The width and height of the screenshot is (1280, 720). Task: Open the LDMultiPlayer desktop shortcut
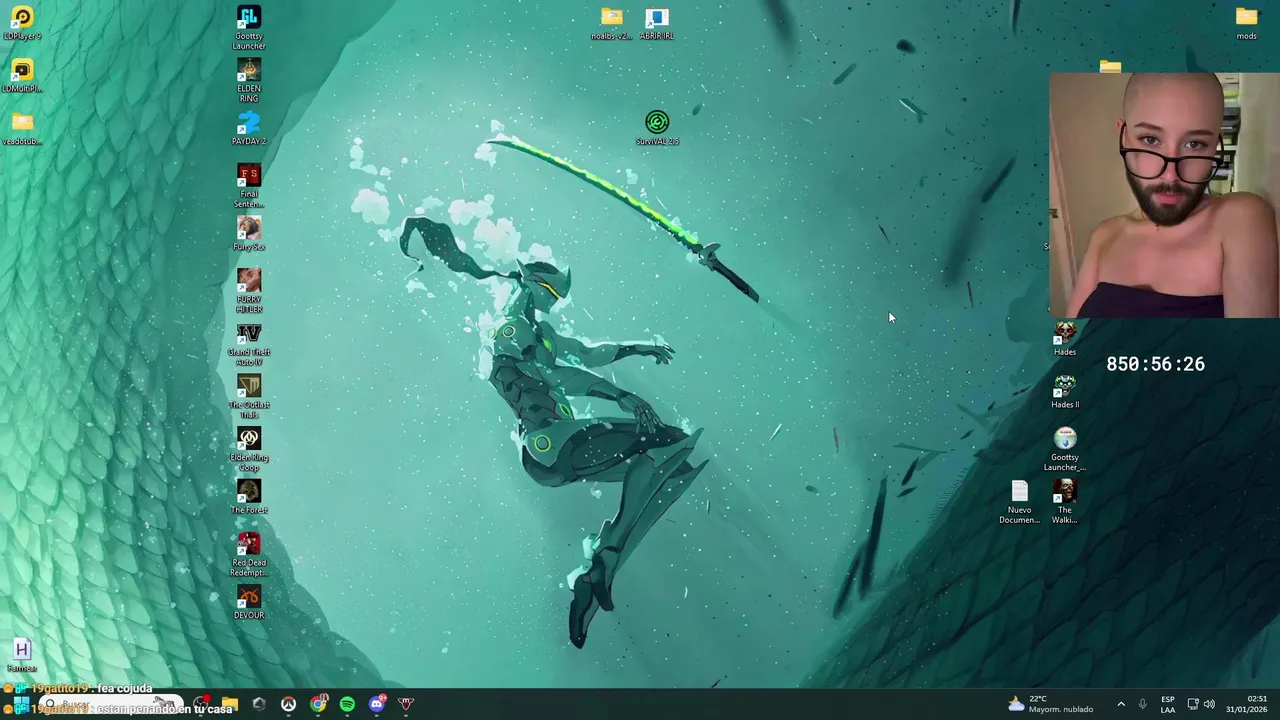pos(22,75)
